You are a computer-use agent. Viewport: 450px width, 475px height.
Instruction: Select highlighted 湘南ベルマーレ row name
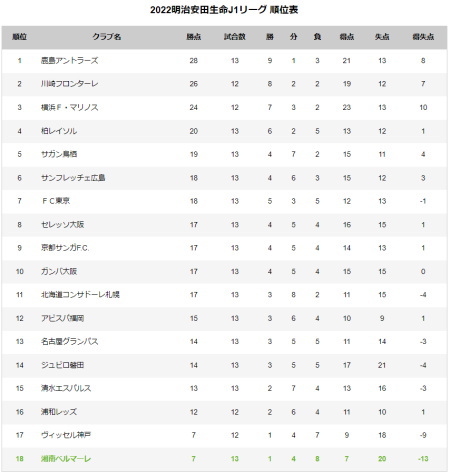pyautogui.click(x=66, y=459)
